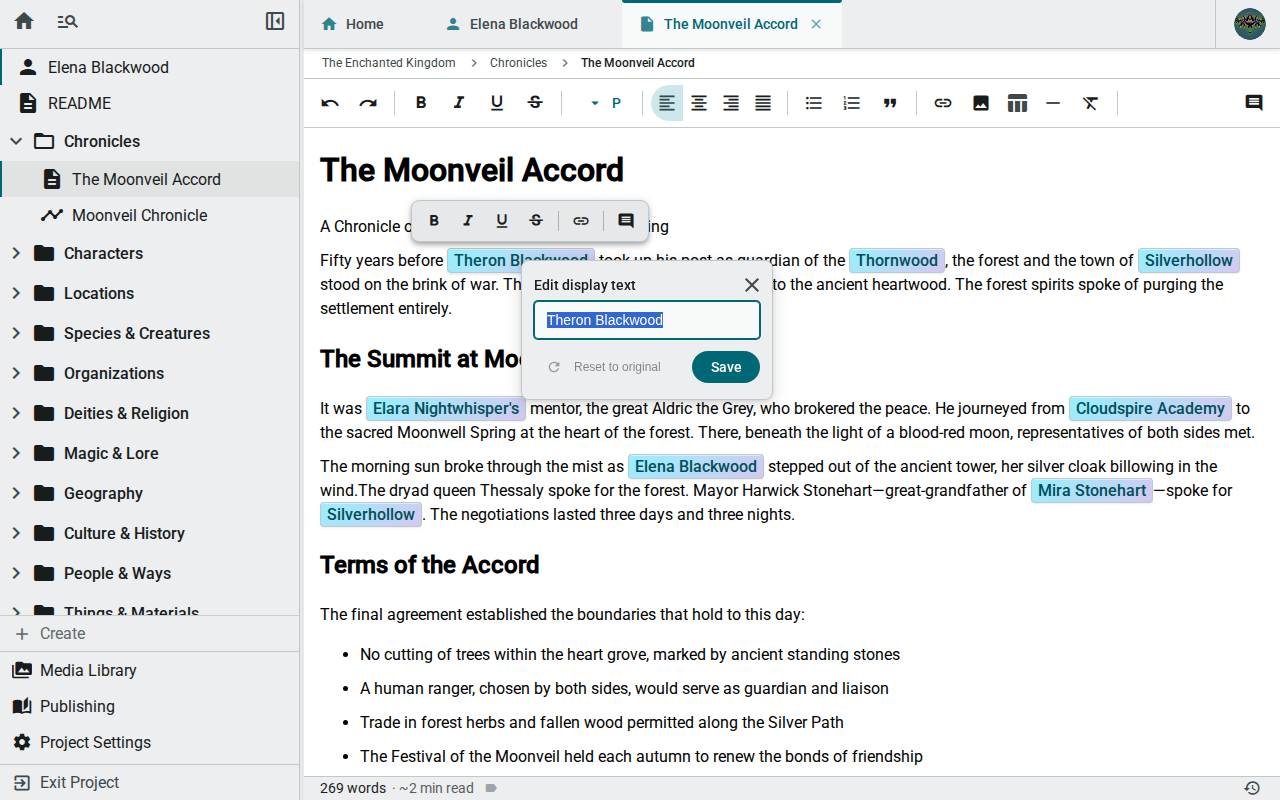Open the Media Library
Screen dimensions: 1280x800
click(150, 670)
